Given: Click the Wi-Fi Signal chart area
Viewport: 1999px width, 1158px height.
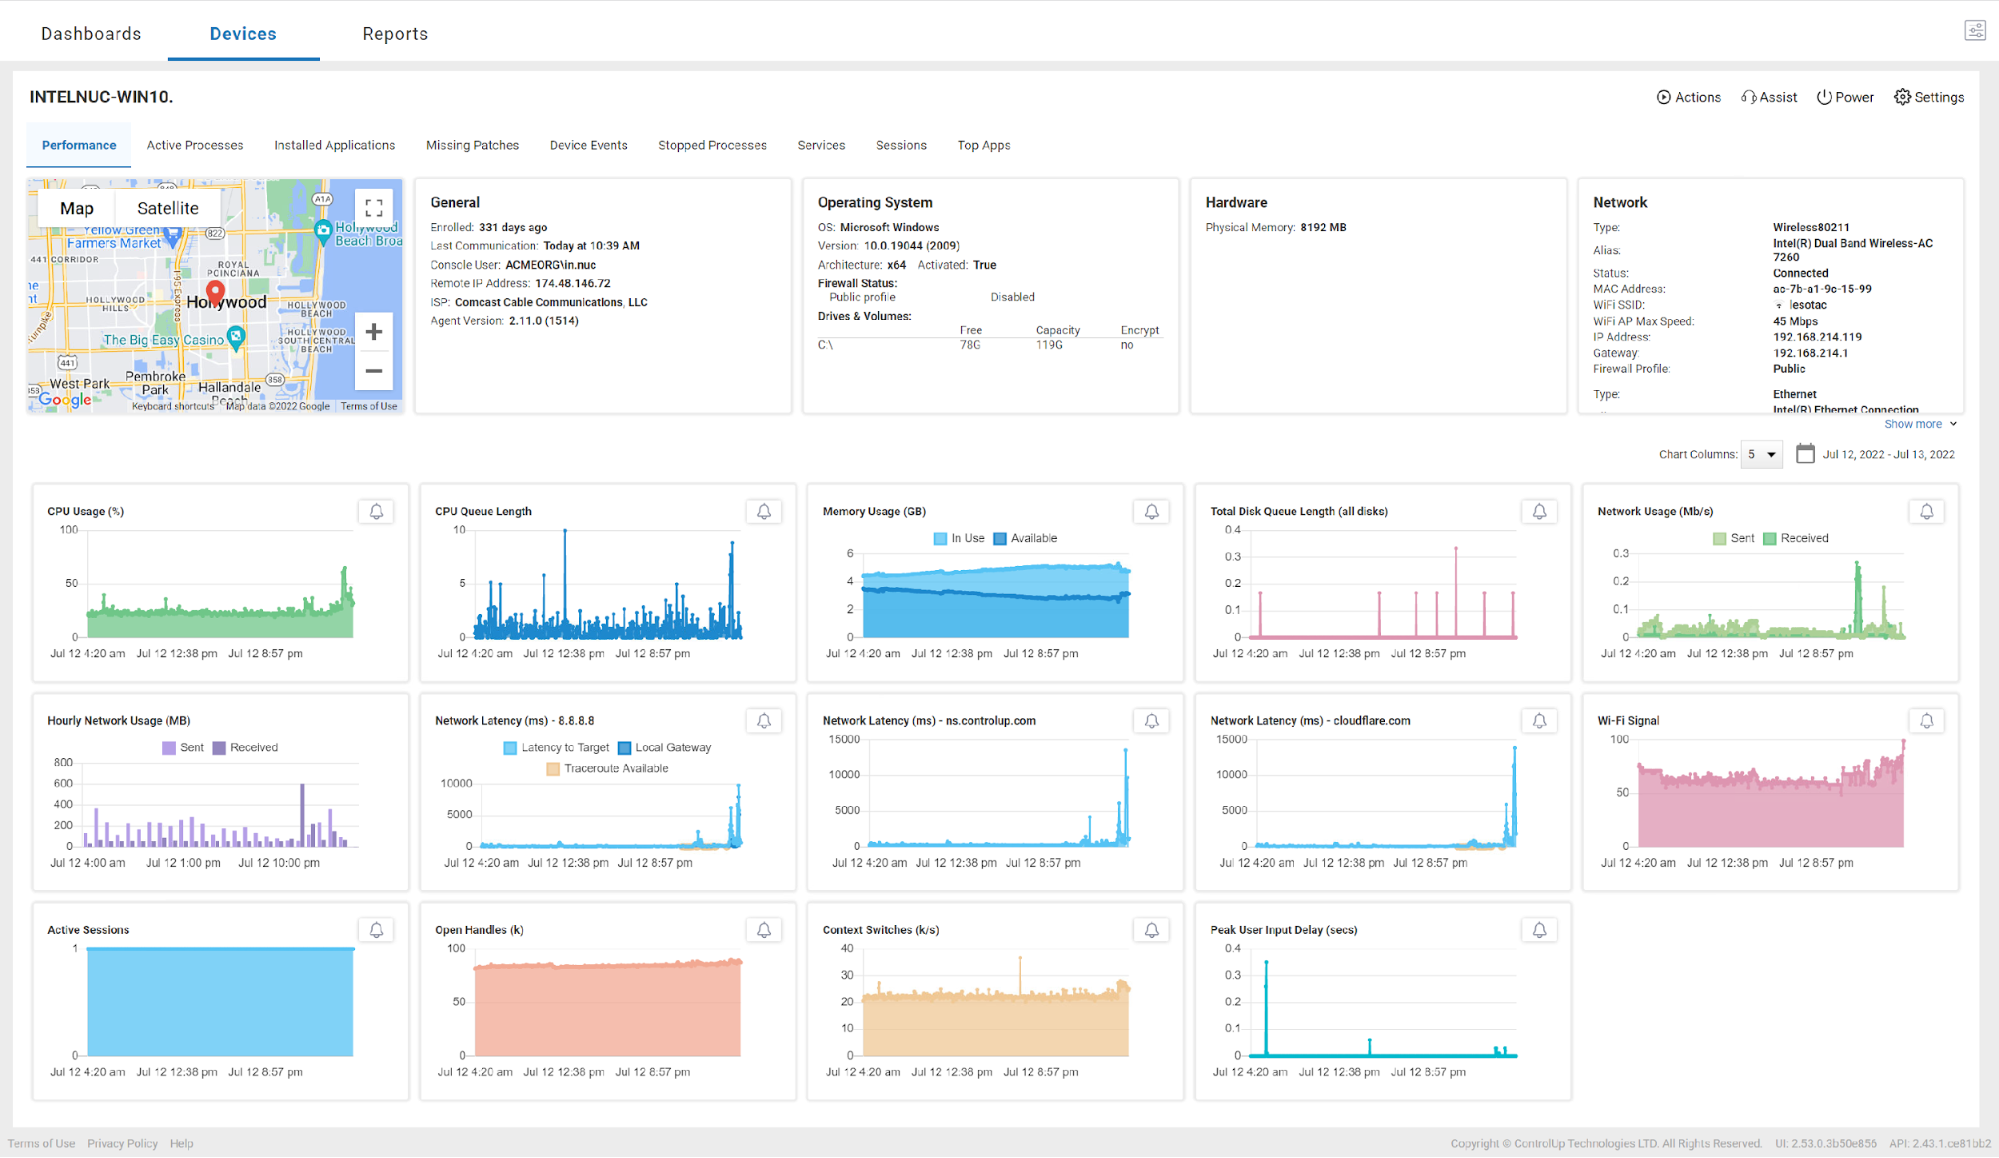Looking at the screenshot, I should coord(1771,795).
